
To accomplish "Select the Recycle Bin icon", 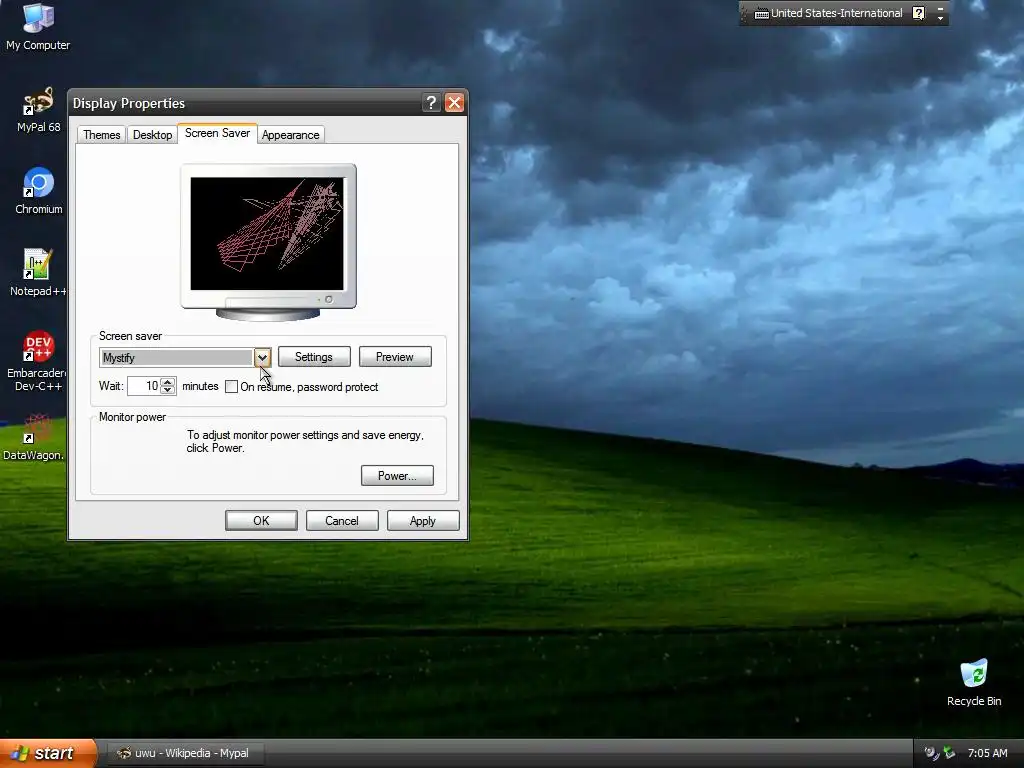I will (974, 682).
